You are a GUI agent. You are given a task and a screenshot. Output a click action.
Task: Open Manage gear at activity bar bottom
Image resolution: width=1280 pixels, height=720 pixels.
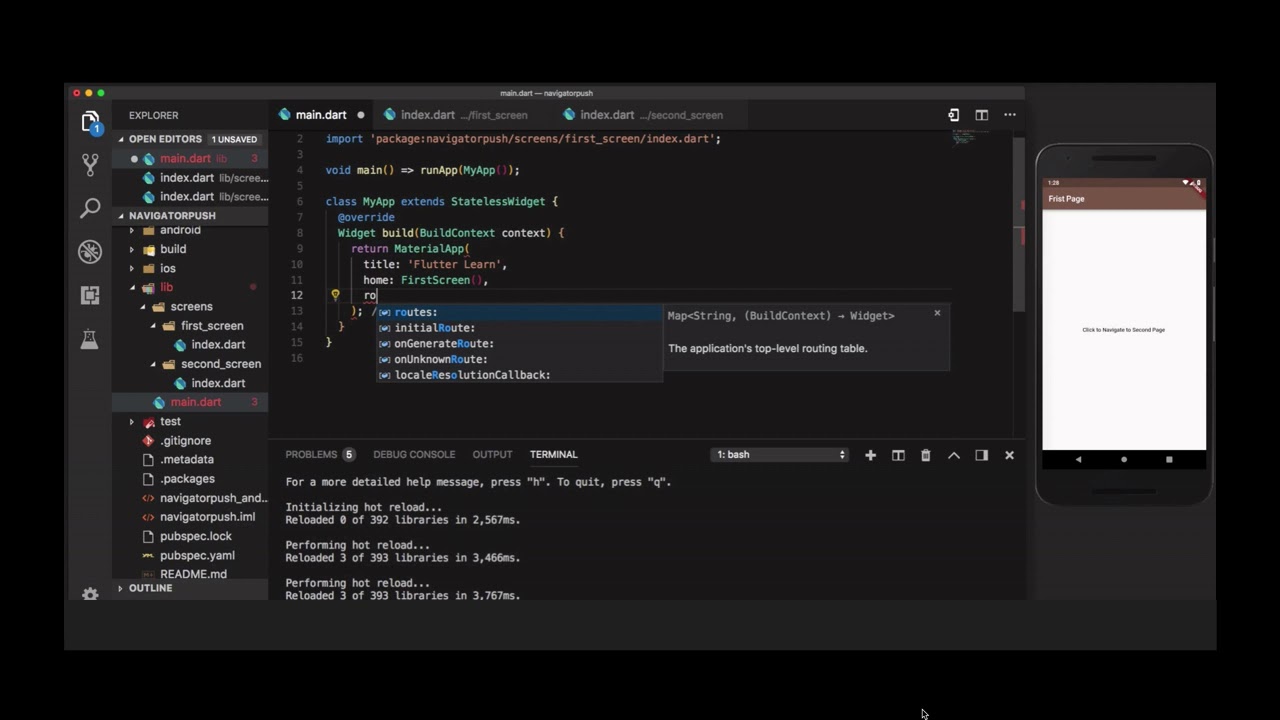tap(90, 593)
